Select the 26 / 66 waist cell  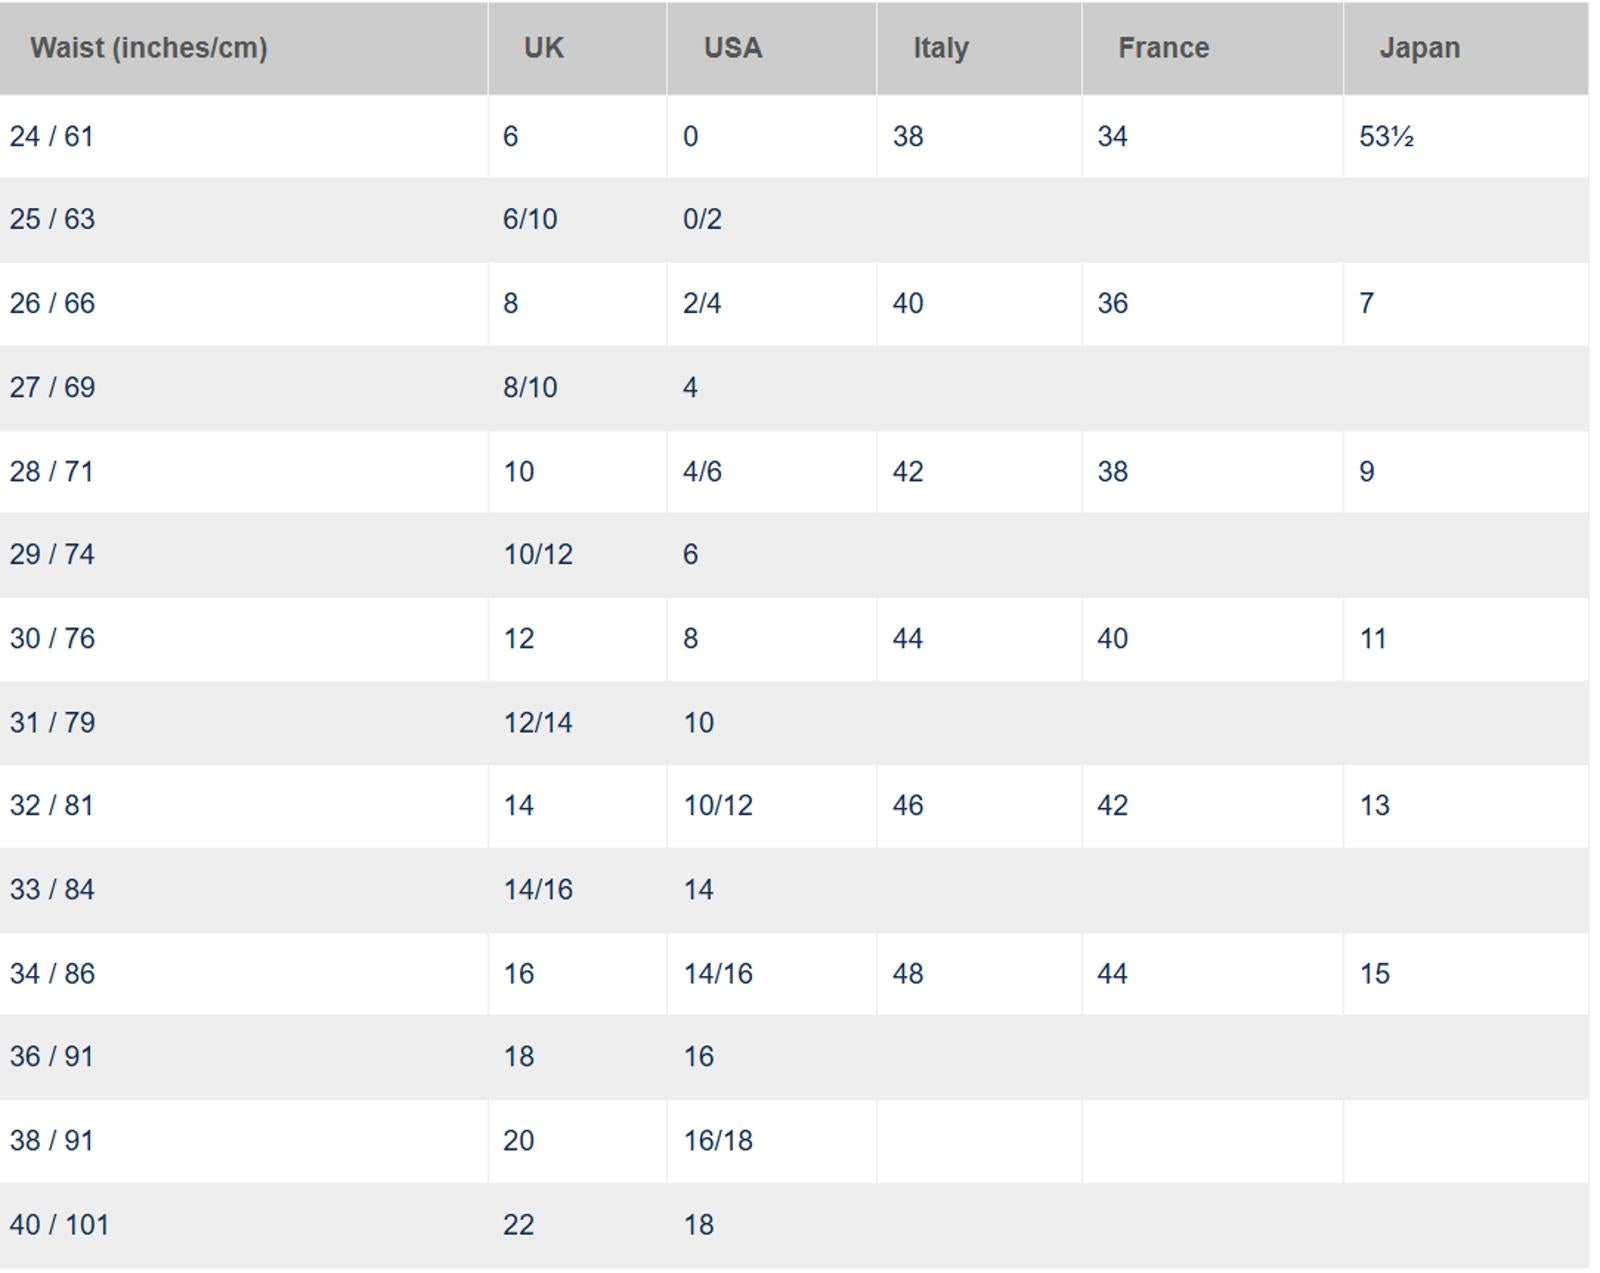(x=52, y=303)
